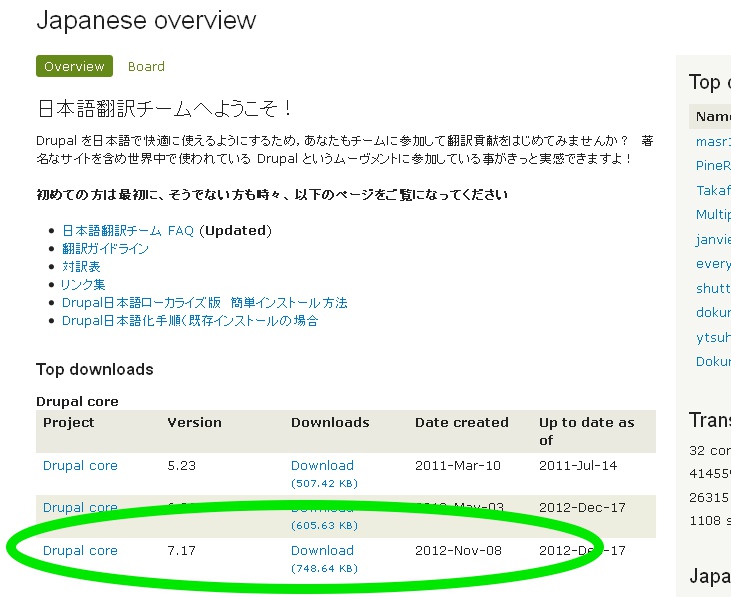Screen dimensions: 731x597
Task: Open the 対訳表 link
Action: click(x=81, y=266)
